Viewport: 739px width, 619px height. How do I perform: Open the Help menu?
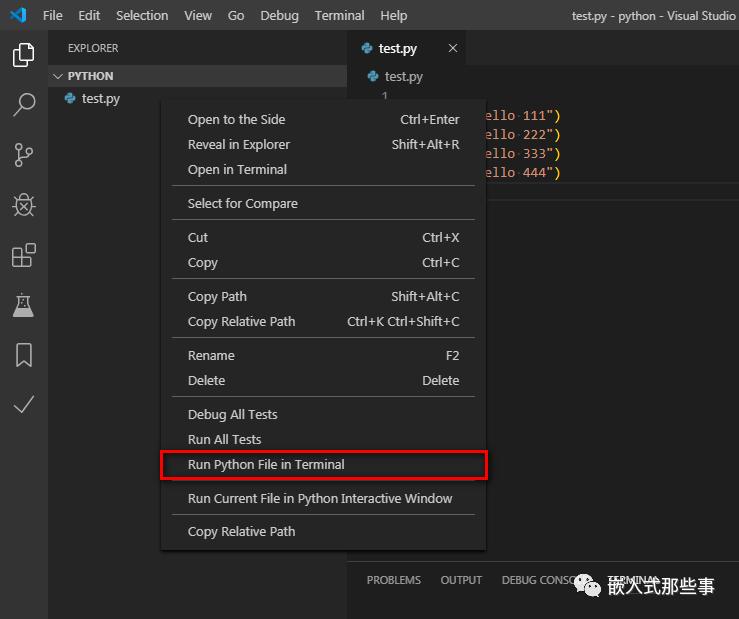(x=394, y=16)
